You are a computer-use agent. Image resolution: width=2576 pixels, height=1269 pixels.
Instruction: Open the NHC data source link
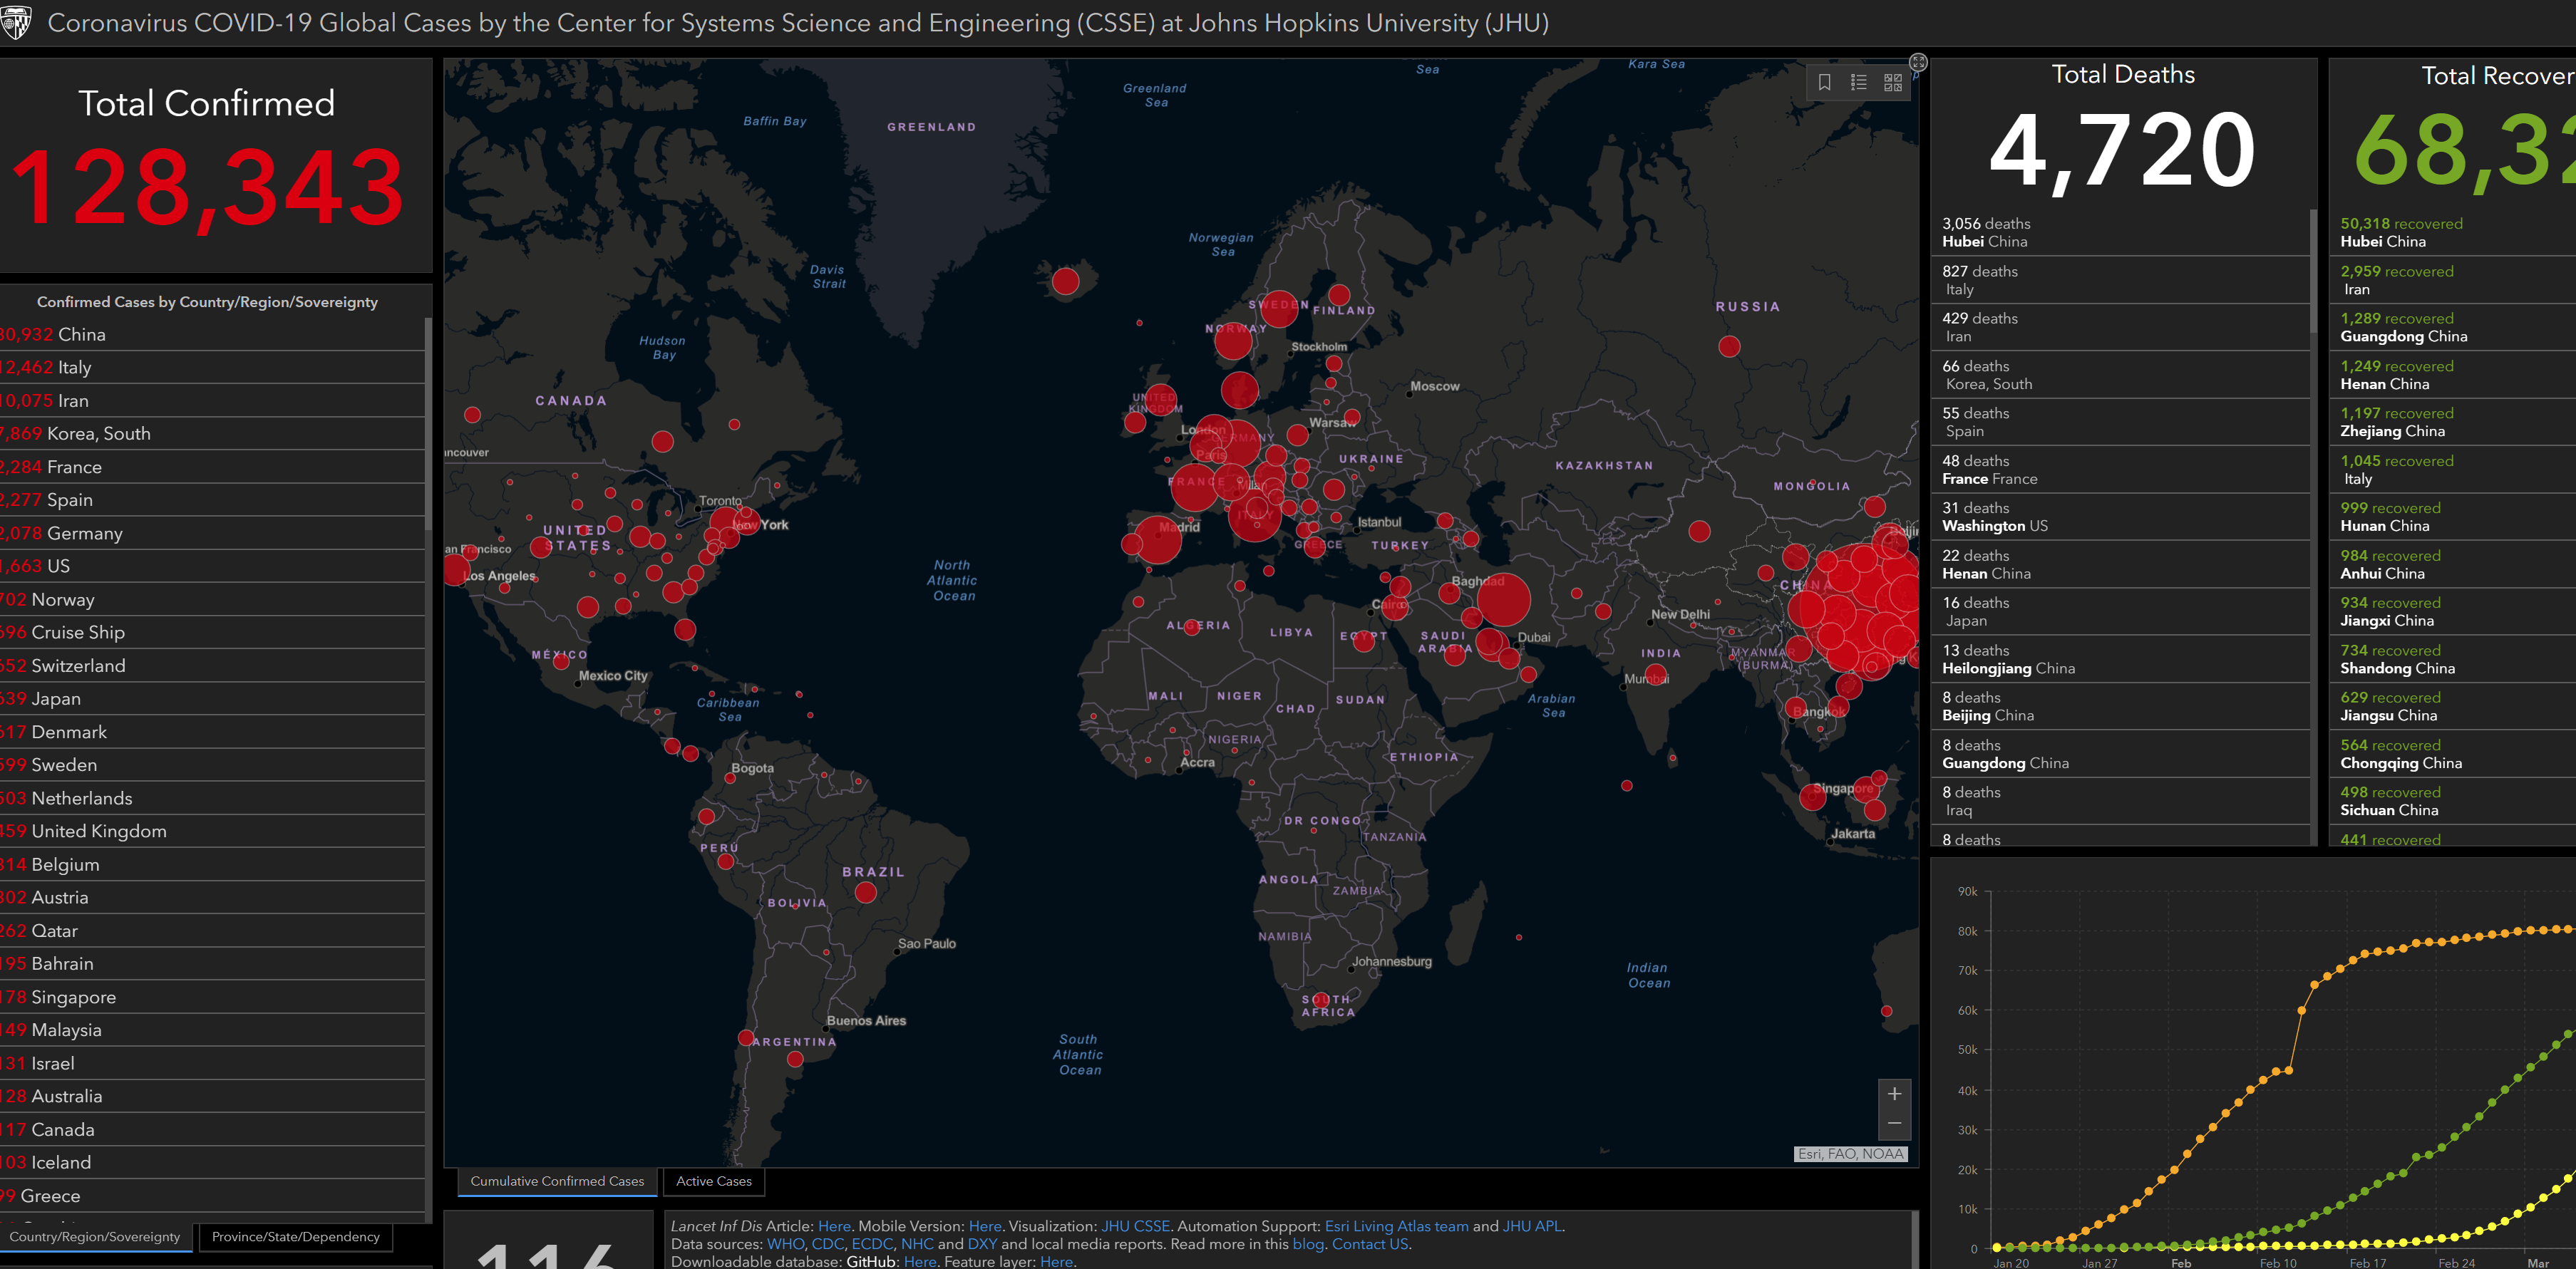point(917,1244)
